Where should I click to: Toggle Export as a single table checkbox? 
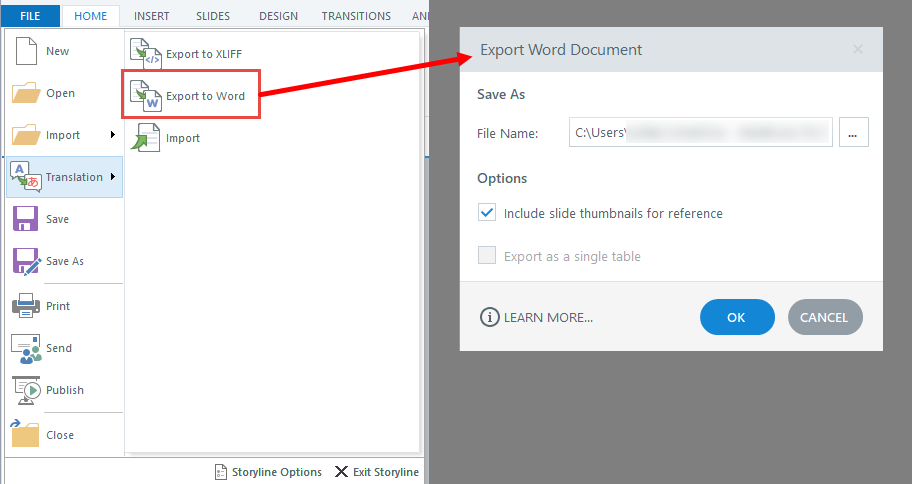click(487, 256)
